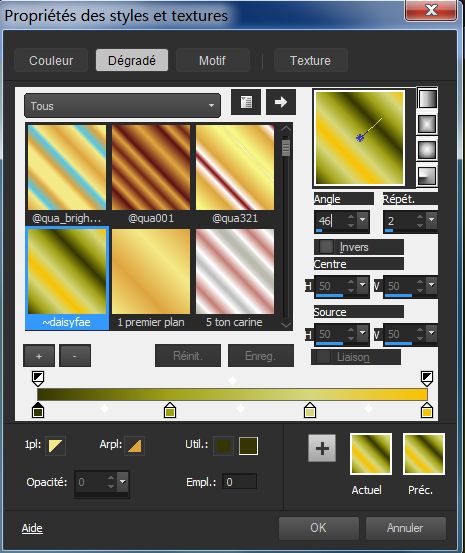Screen dimensions: 465x553
Task: Add current material to palette plus icon
Action: pyautogui.click(x=322, y=448)
